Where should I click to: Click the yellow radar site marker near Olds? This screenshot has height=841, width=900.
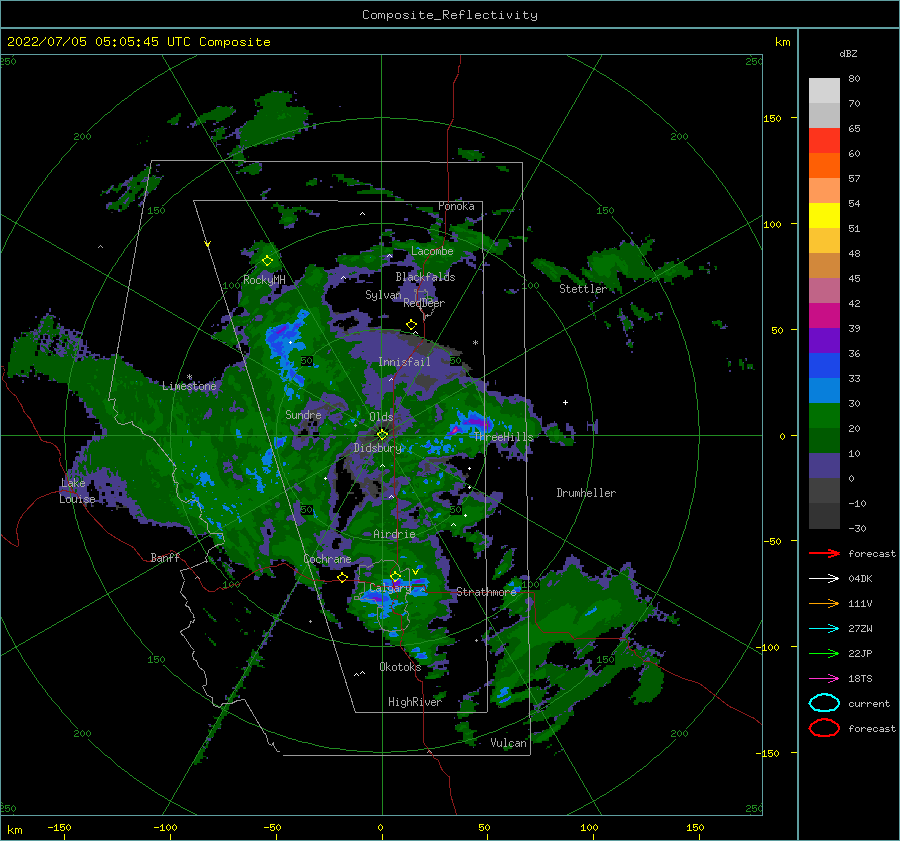(x=382, y=435)
